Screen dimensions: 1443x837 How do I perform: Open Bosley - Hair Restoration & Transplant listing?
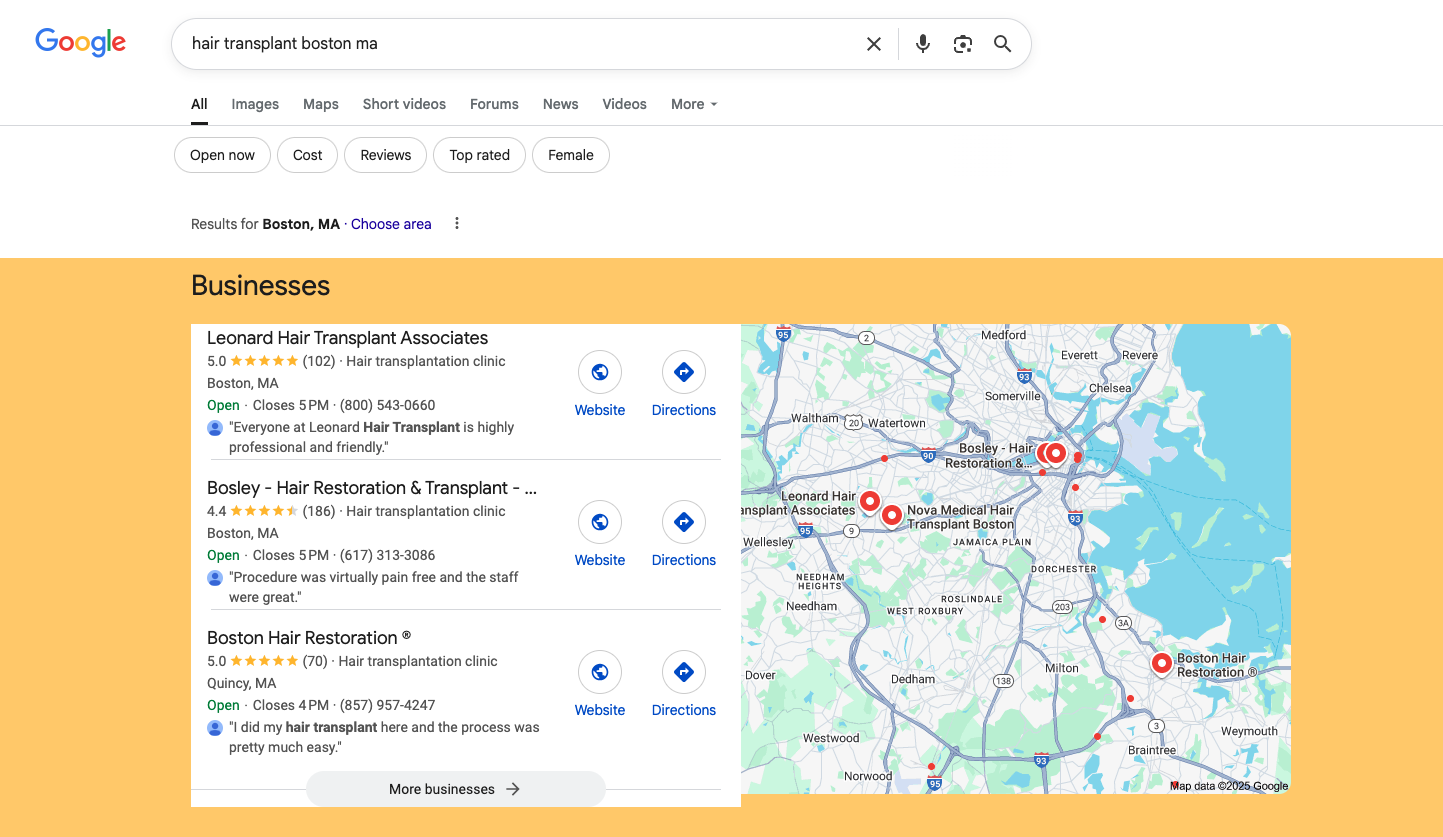tap(372, 488)
